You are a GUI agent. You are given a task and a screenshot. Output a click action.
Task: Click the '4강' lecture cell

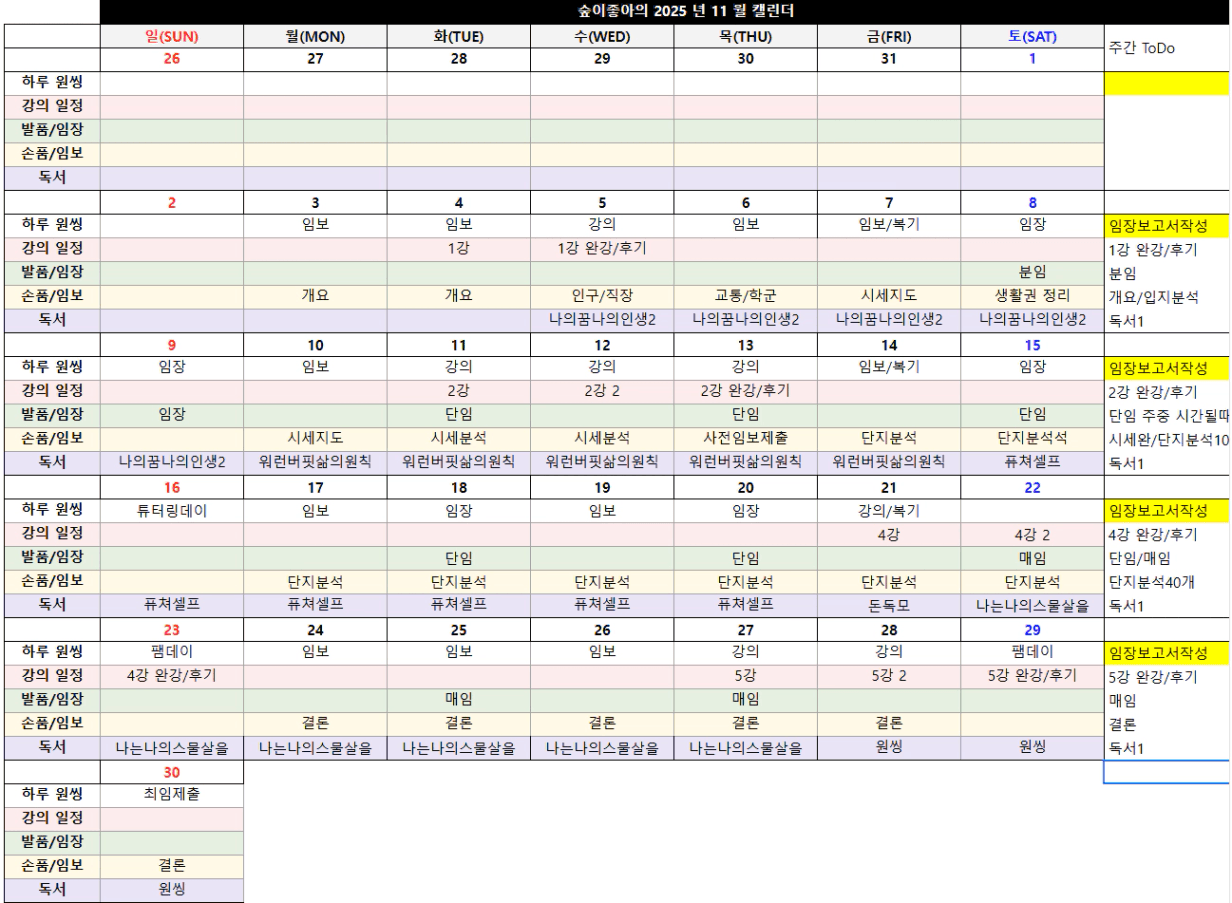coord(889,535)
